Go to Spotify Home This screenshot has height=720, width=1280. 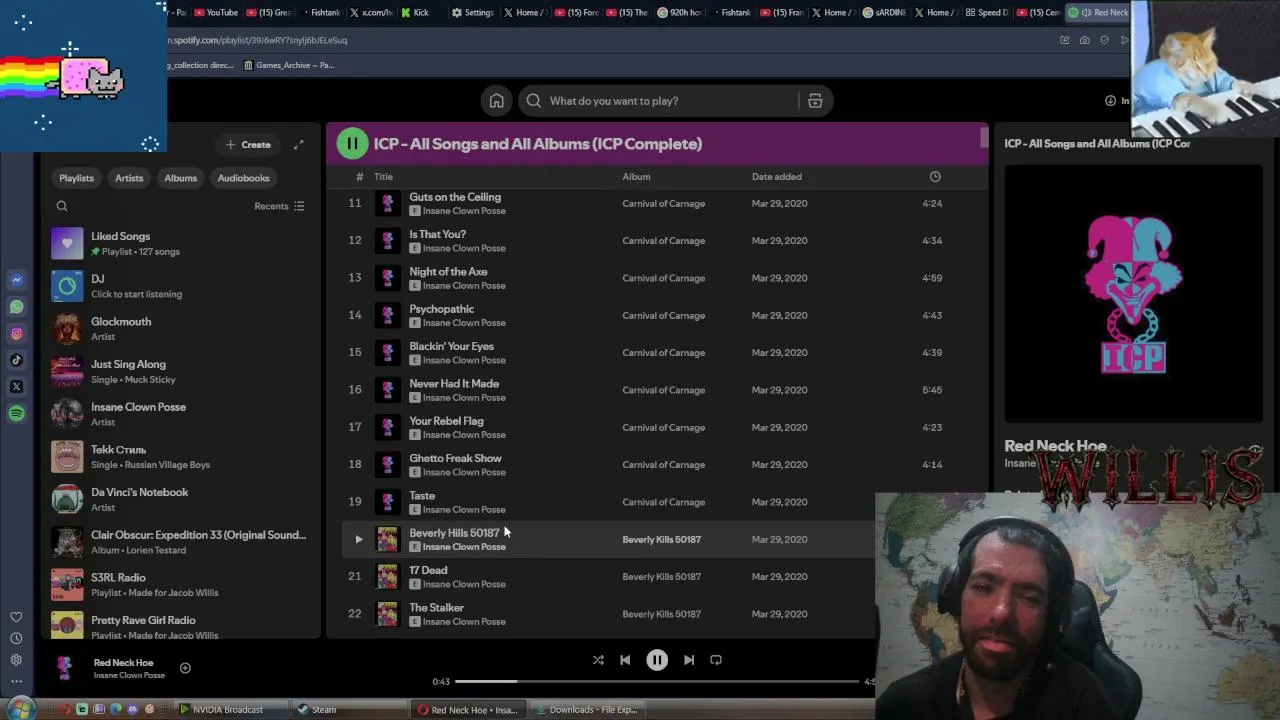(496, 101)
